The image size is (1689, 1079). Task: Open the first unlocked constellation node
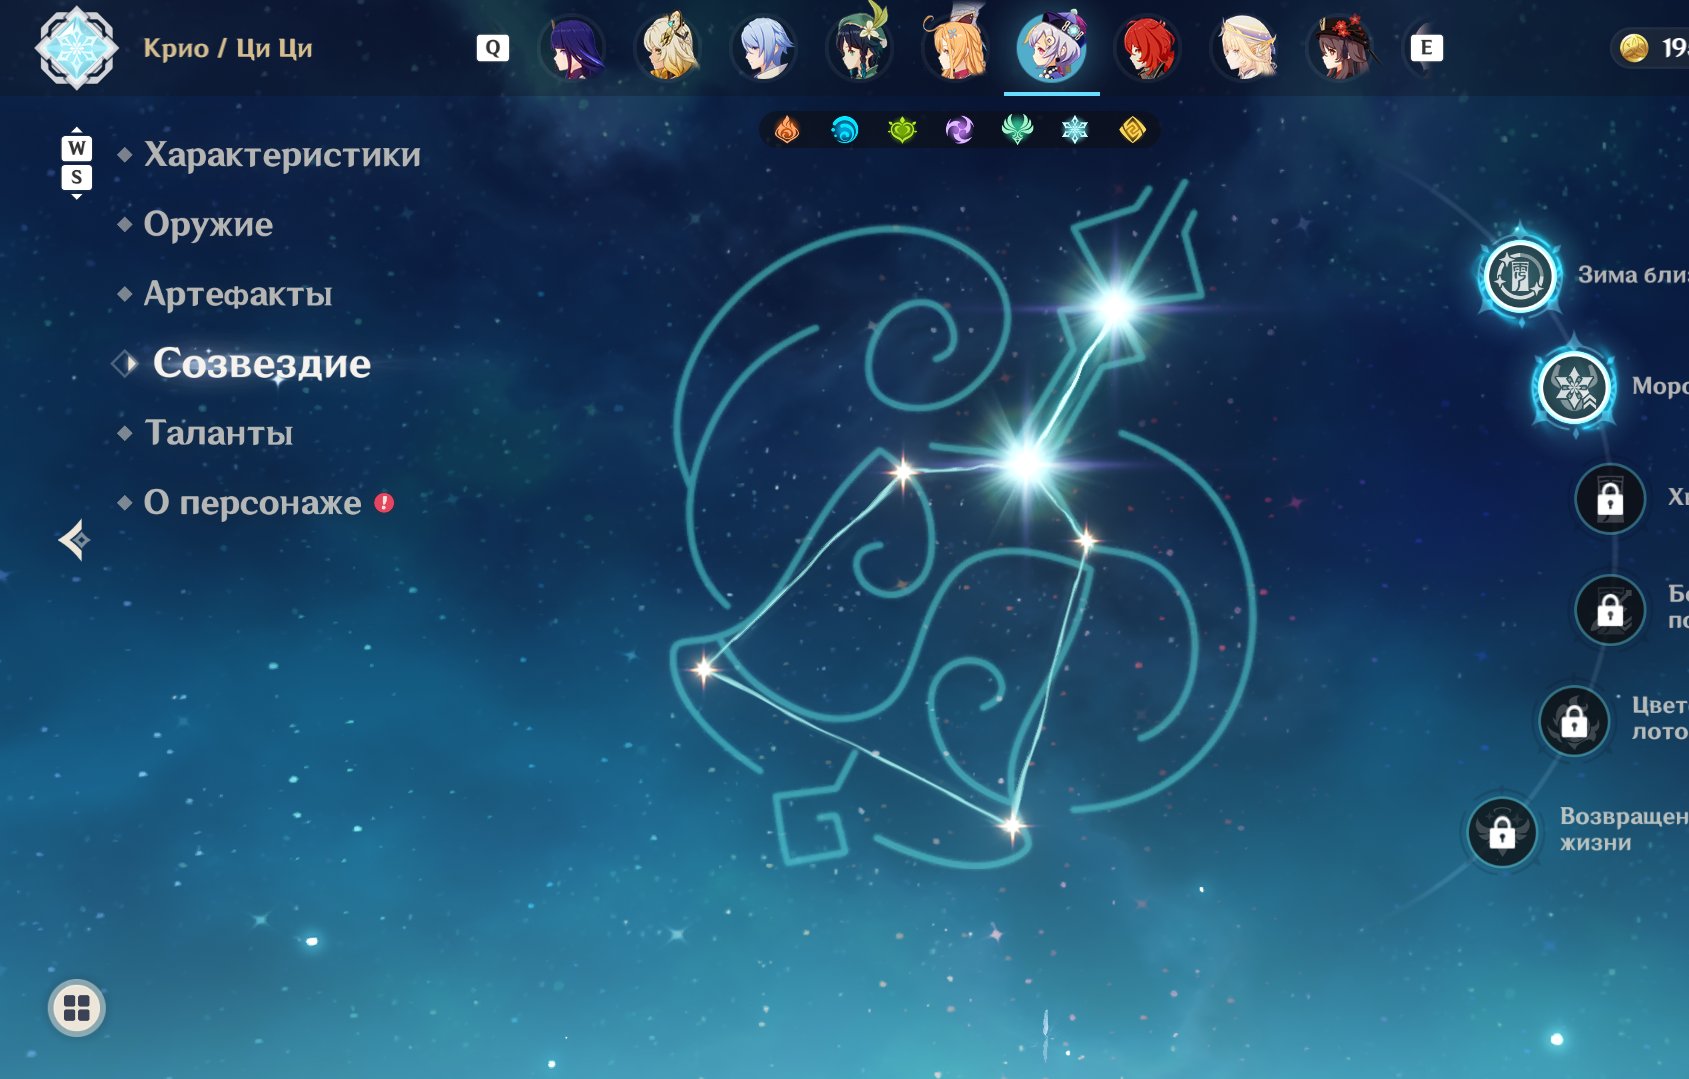click(x=1520, y=275)
